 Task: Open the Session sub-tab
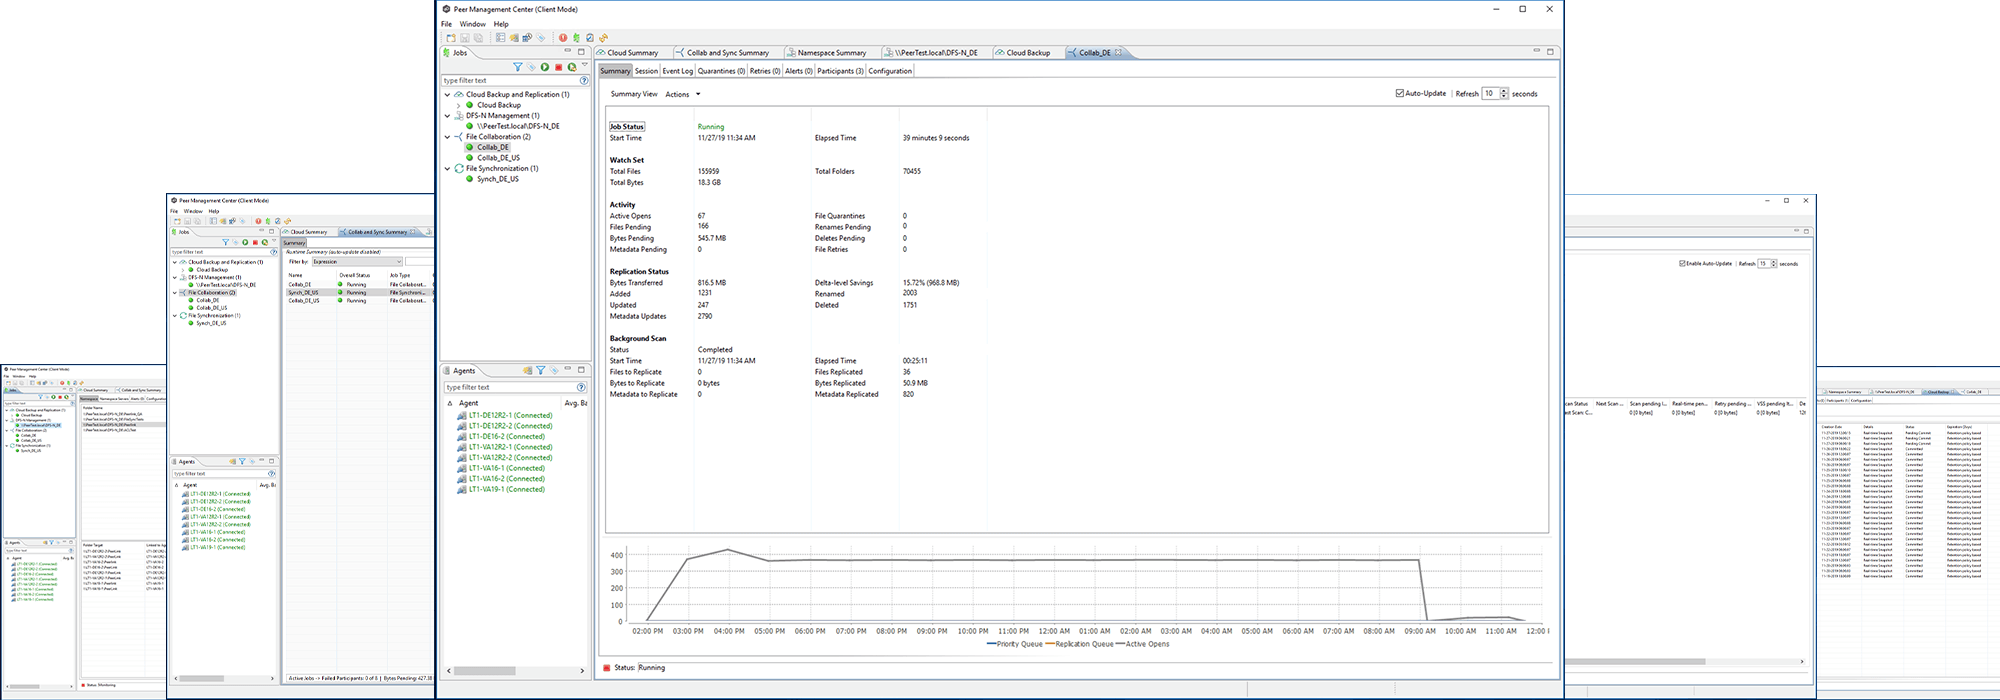646,71
